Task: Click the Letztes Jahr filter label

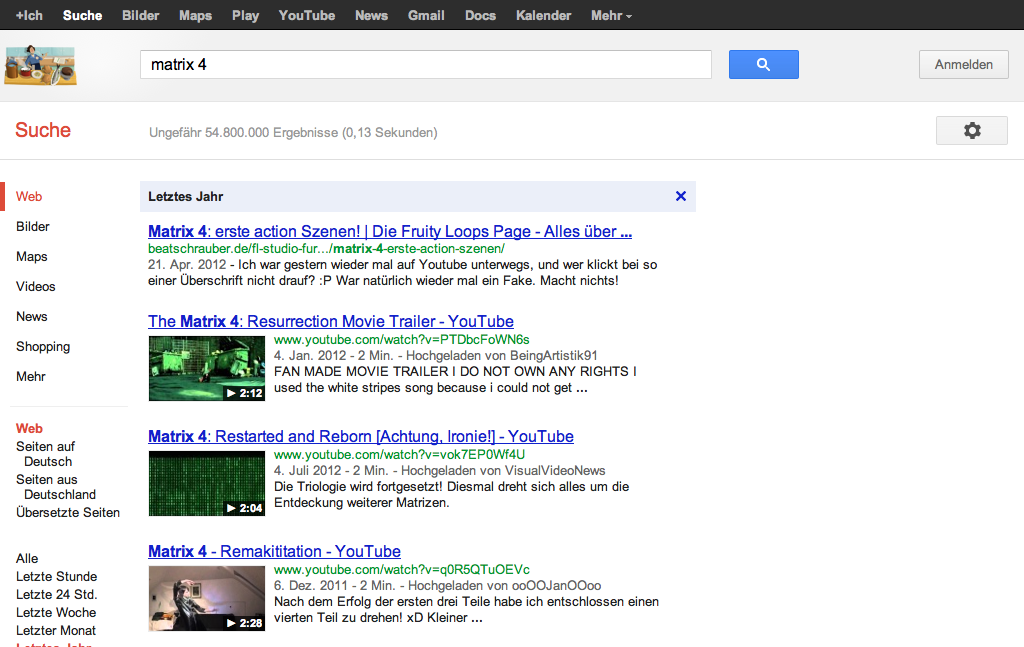Action: 185,197
